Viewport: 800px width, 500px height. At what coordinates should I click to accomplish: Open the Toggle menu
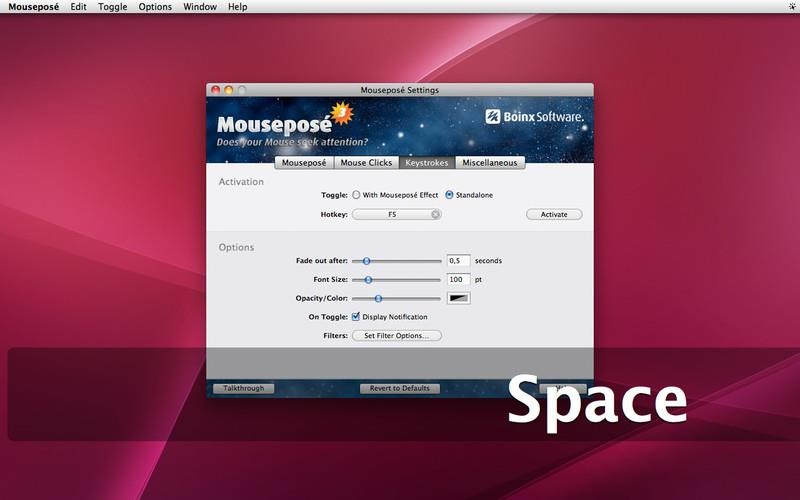[112, 7]
